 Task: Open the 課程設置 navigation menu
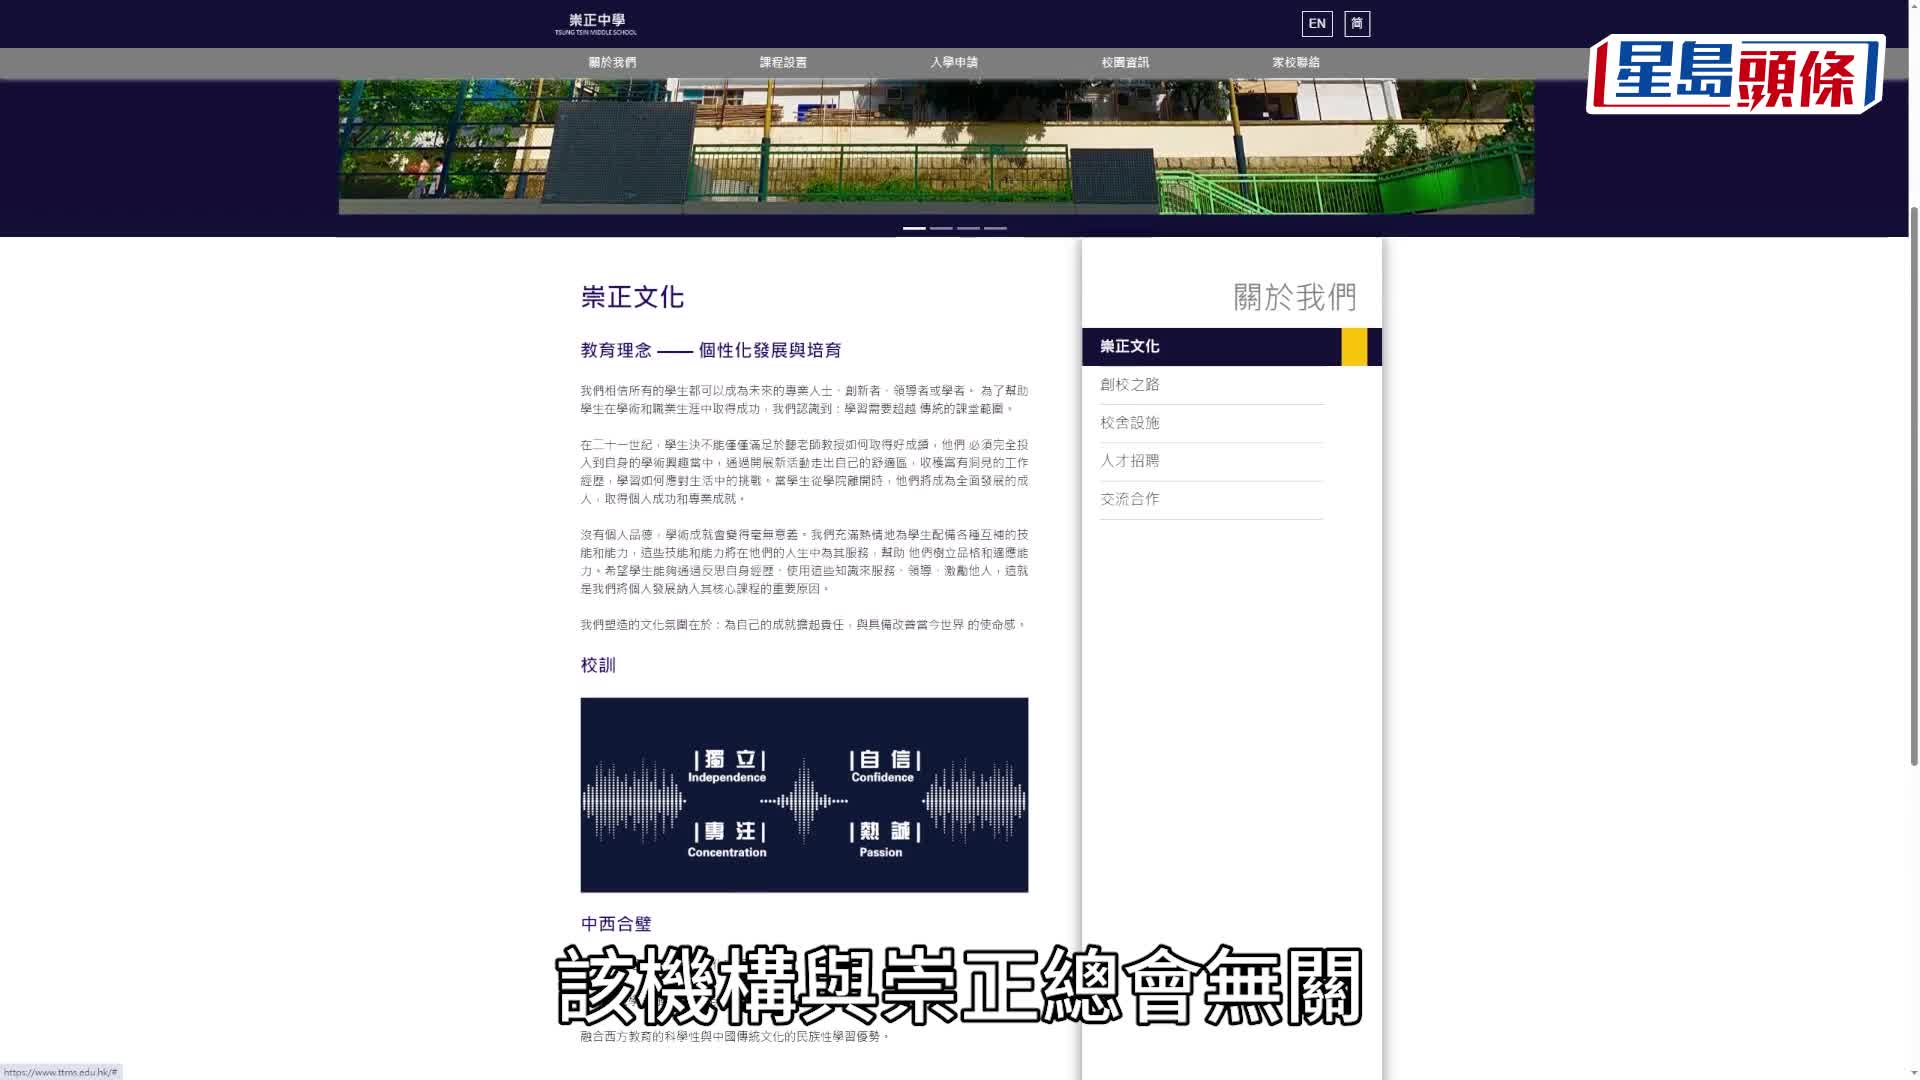click(x=783, y=62)
